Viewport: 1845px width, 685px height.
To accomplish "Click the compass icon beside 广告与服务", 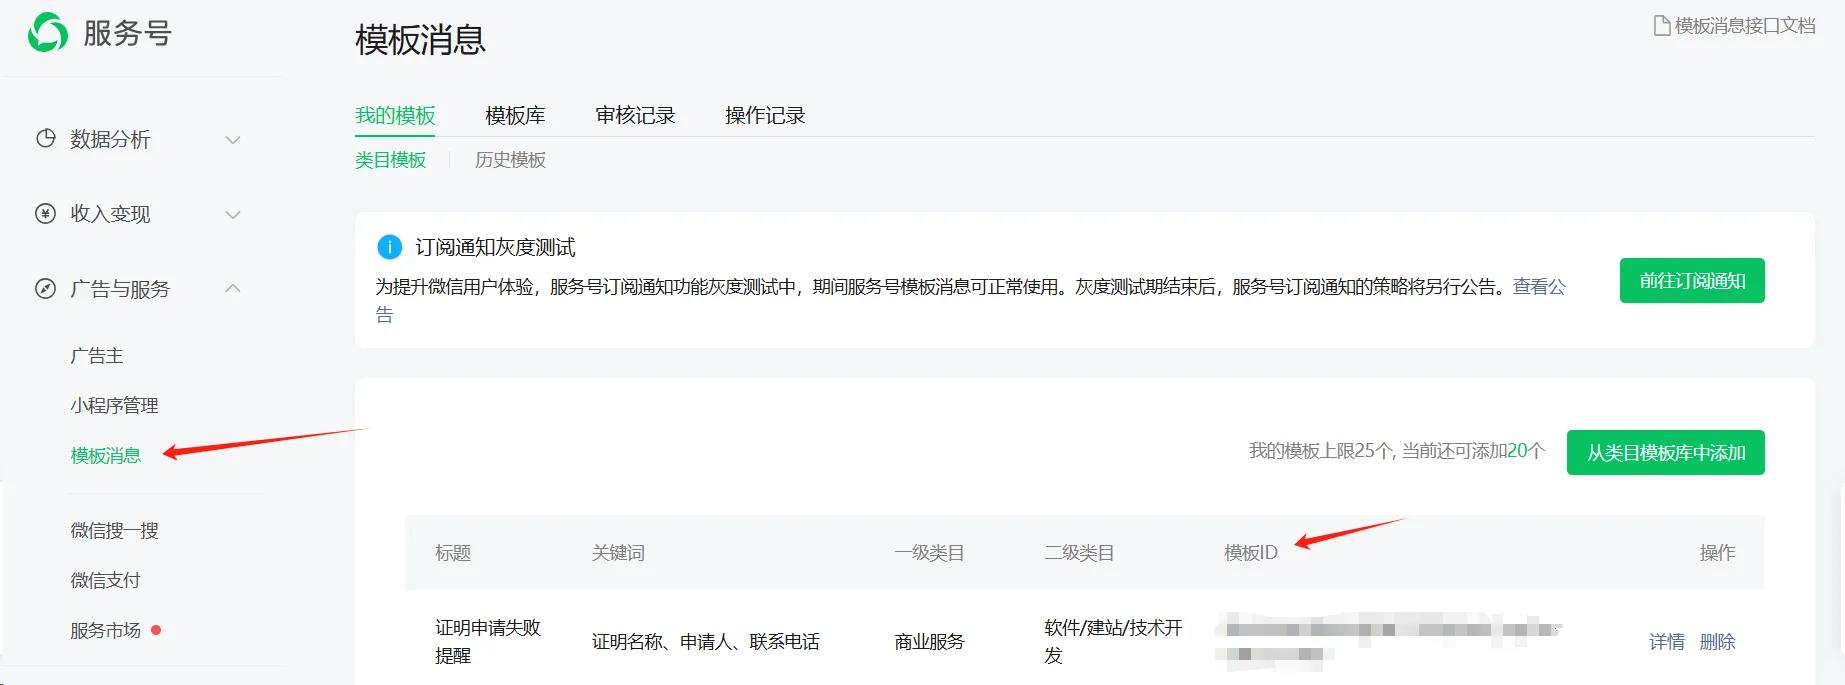I will coord(45,289).
